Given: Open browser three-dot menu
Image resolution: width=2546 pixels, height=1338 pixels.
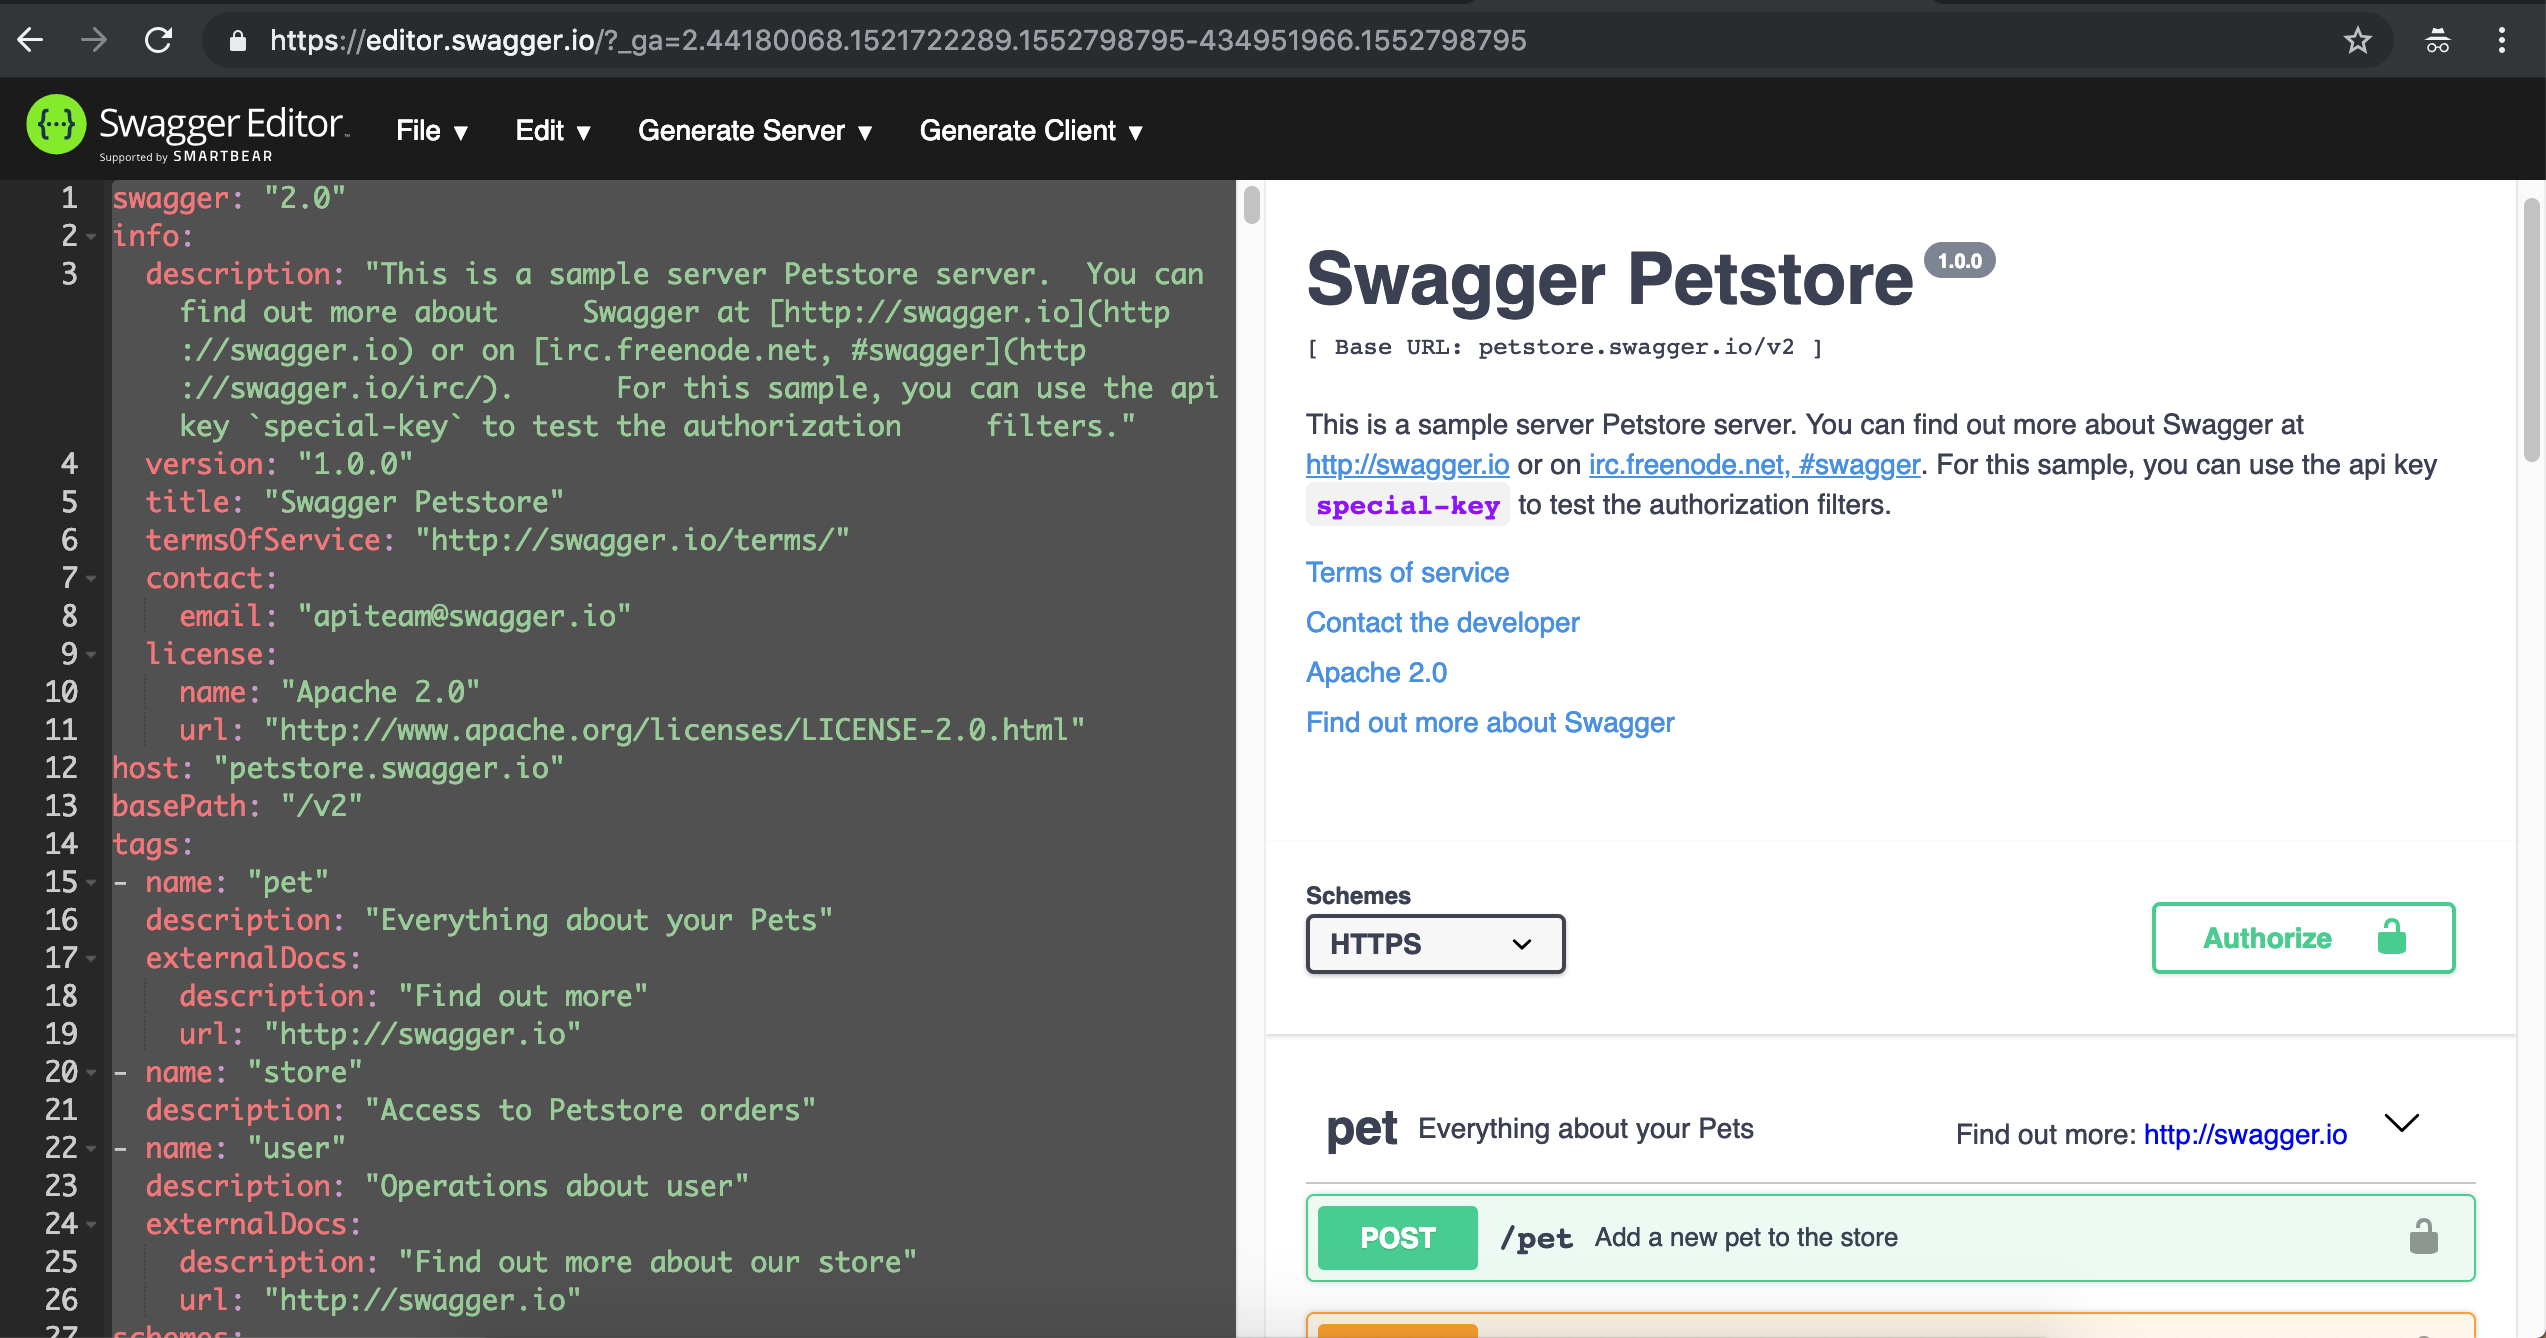Looking at the screenshot, I should tap(2502, 40).
